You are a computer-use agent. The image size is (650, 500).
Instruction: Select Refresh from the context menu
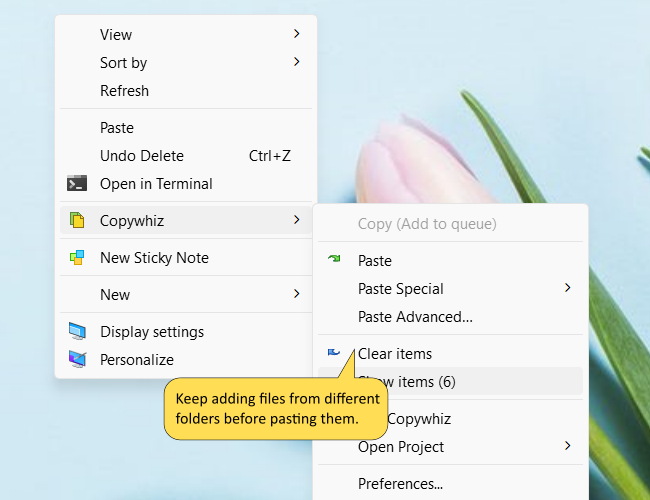[124, 91]
